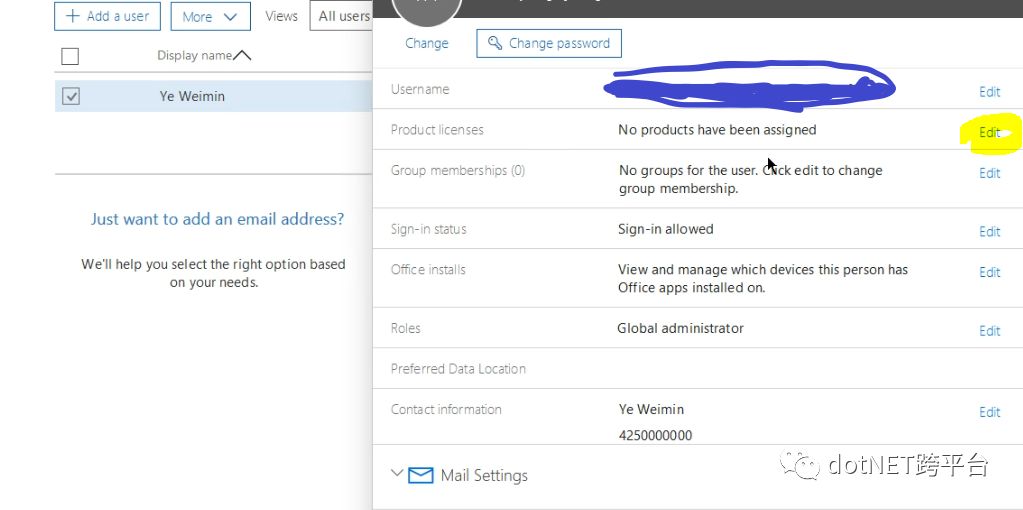Image resolution: width=1023 pixels, height=510 pixels.
Task: Edit the Office installs row
Action: point(989,272)
